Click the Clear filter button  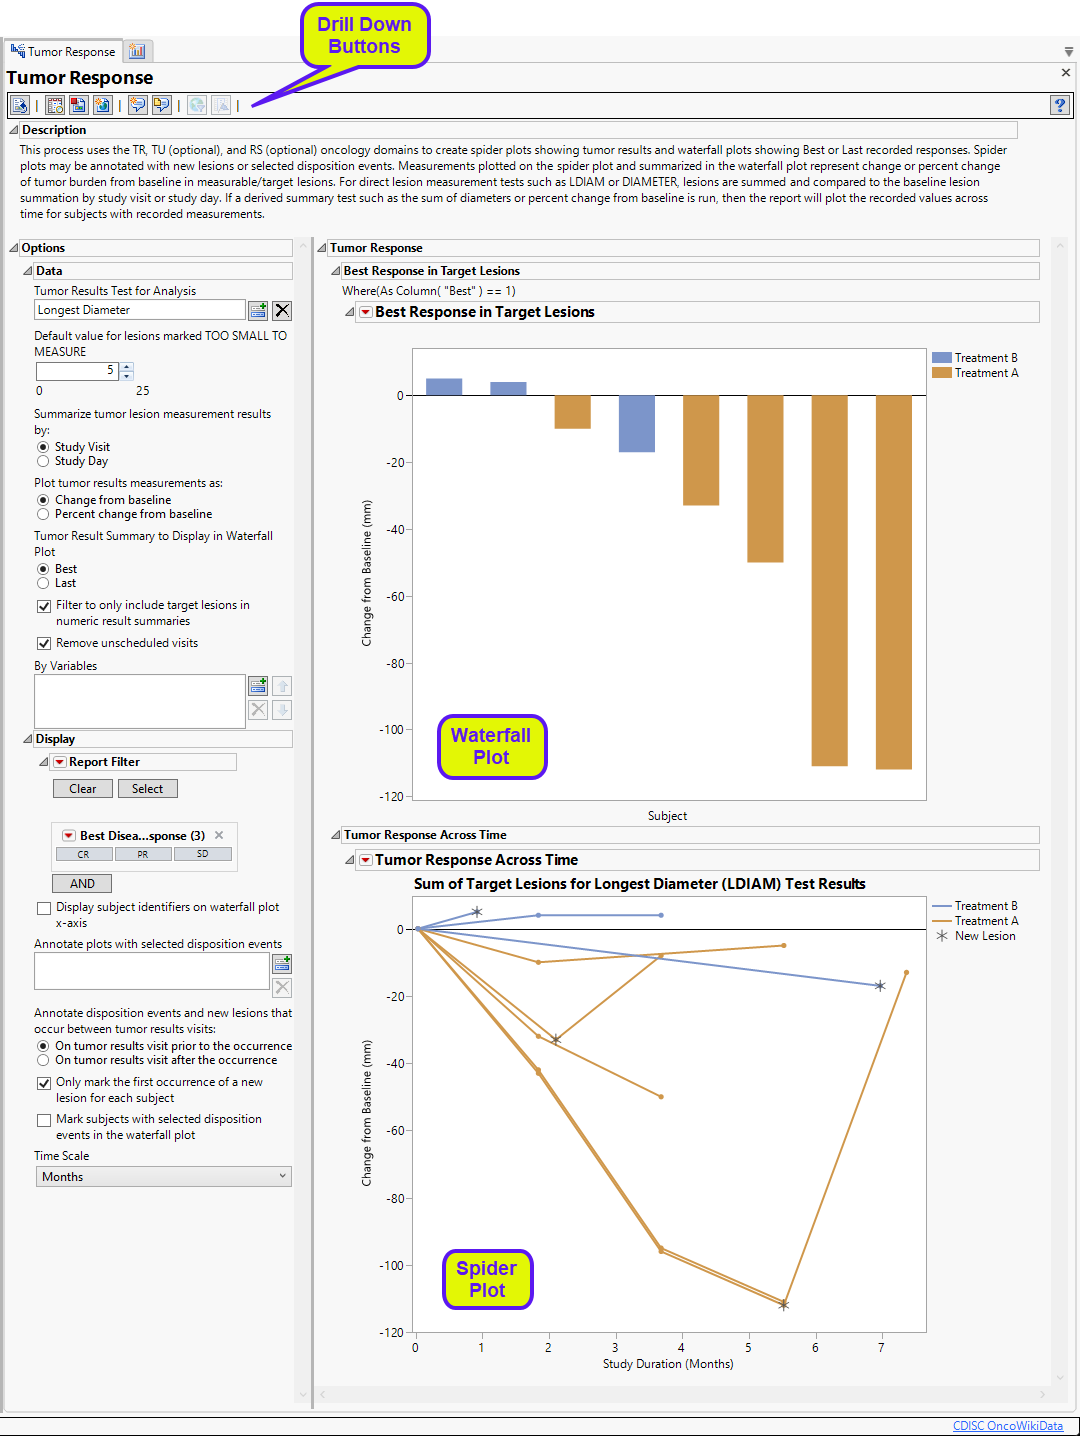[83, 789]
